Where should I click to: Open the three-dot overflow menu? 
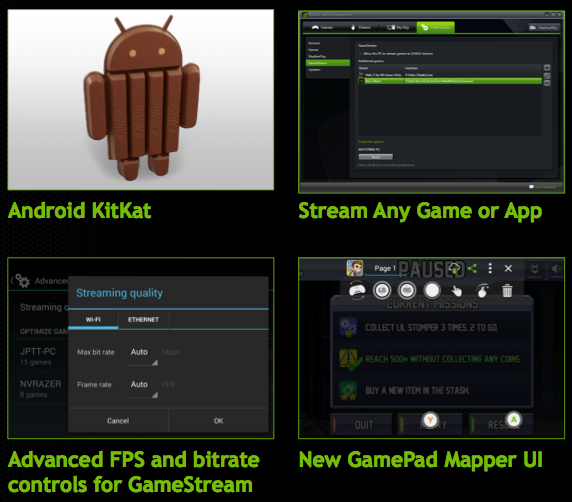(x=490, y=269)
